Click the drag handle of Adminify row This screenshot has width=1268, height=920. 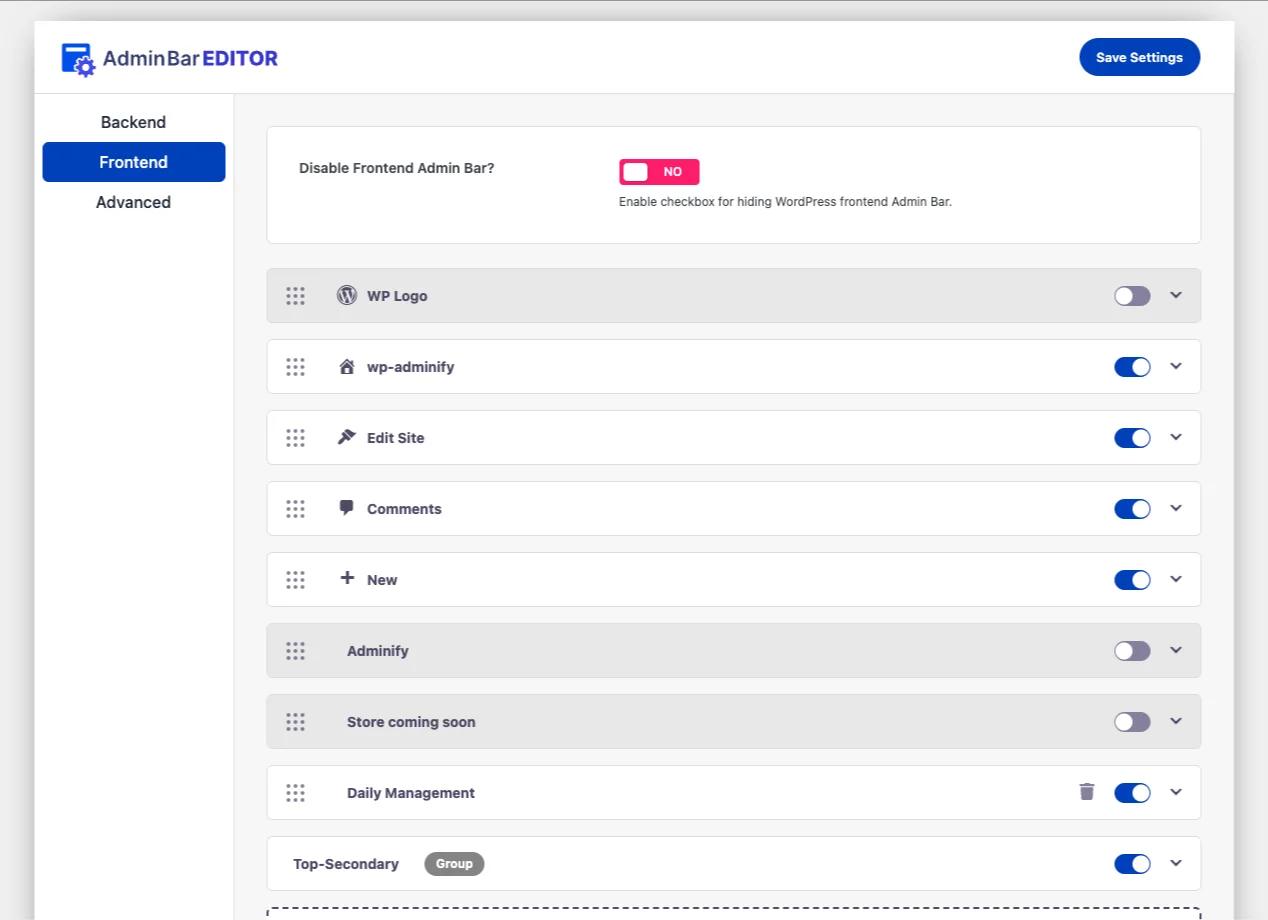pyautogui.click(x=295, y=651)
